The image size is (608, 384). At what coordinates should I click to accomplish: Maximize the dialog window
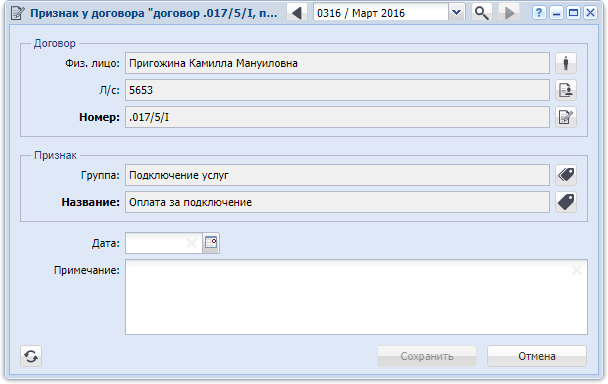[573, 13]
